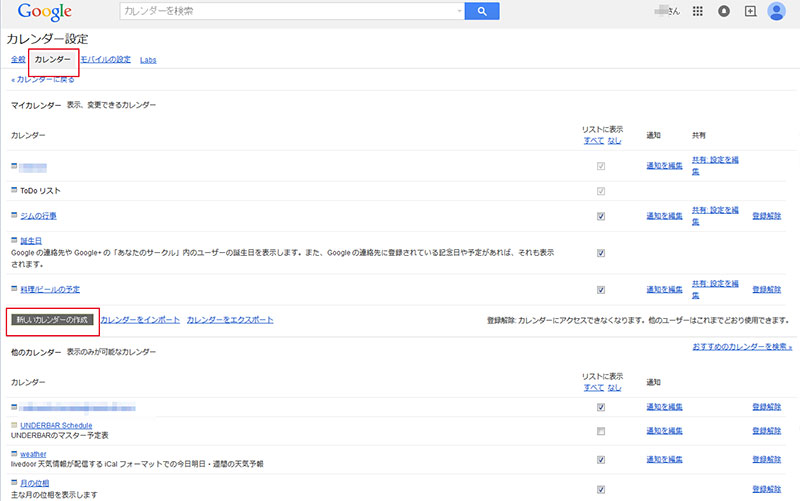Click calendar icon beside 料理/ビールの予定
Viewport: 800px width, 501px height.
coord(14,288)
